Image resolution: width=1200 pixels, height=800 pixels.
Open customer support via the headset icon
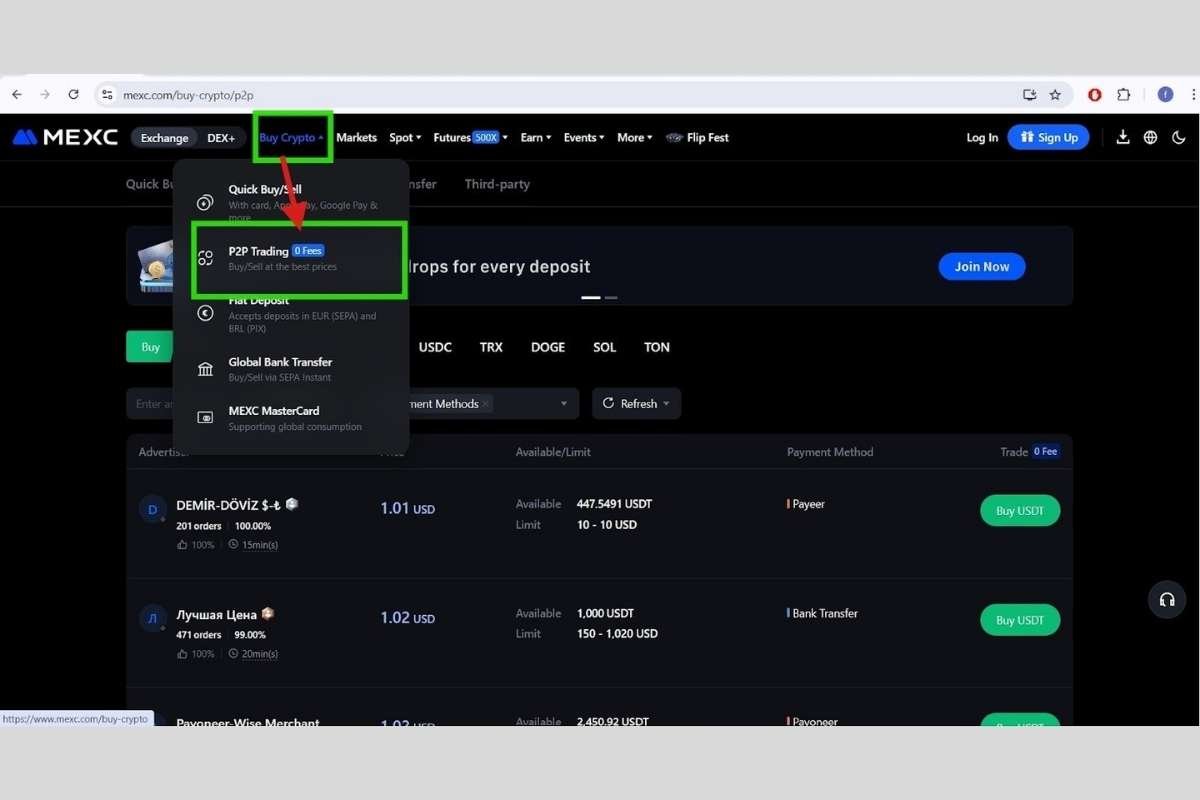(x=1167, y=600)
